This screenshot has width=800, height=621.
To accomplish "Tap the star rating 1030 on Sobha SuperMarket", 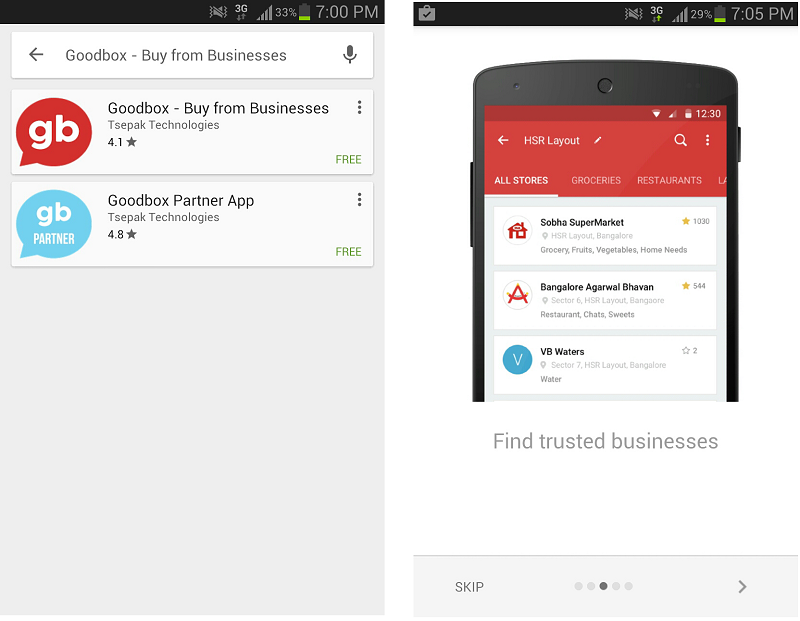I will (x=695, y=221).
